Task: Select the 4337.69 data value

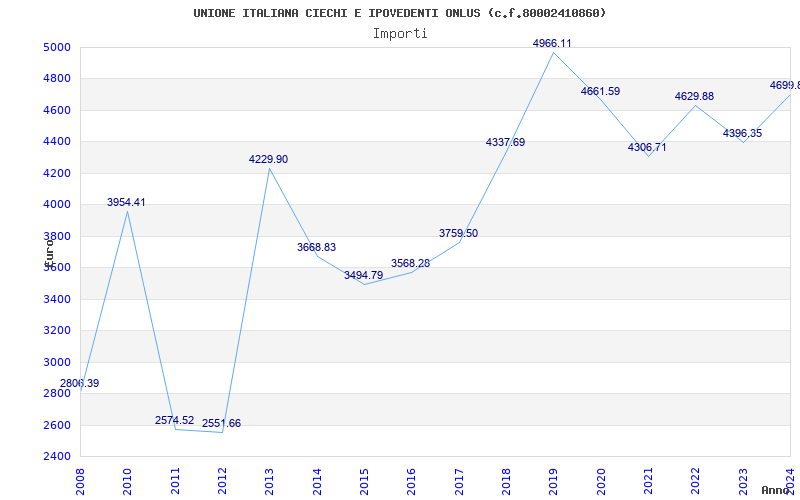Action: click(x=505, y=143)
